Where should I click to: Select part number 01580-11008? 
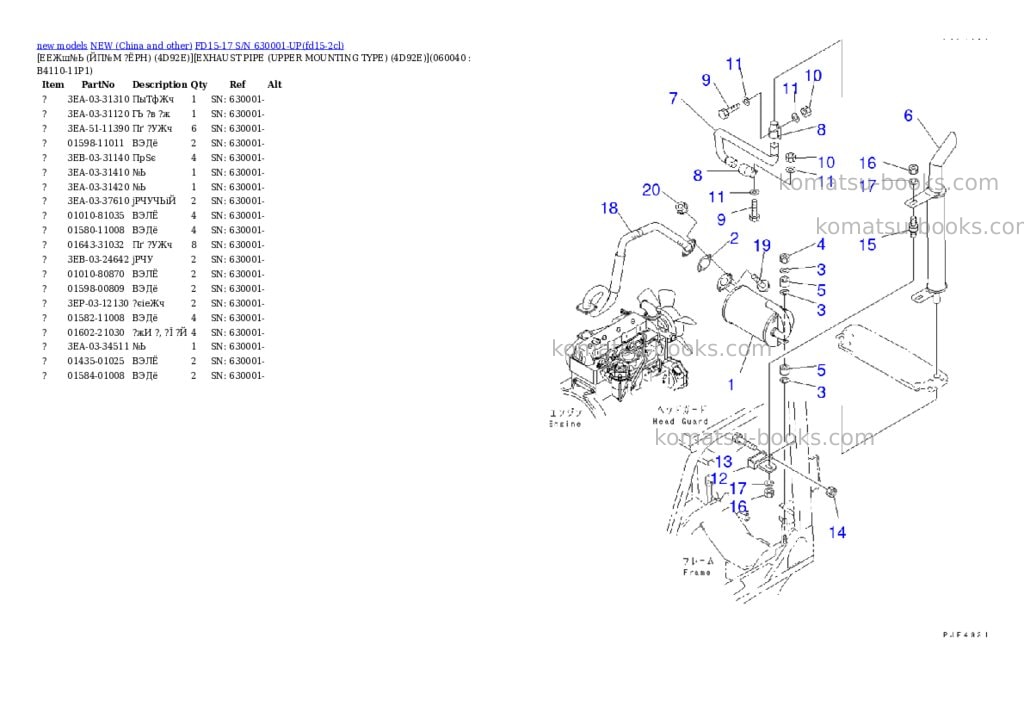click(95, 230)
